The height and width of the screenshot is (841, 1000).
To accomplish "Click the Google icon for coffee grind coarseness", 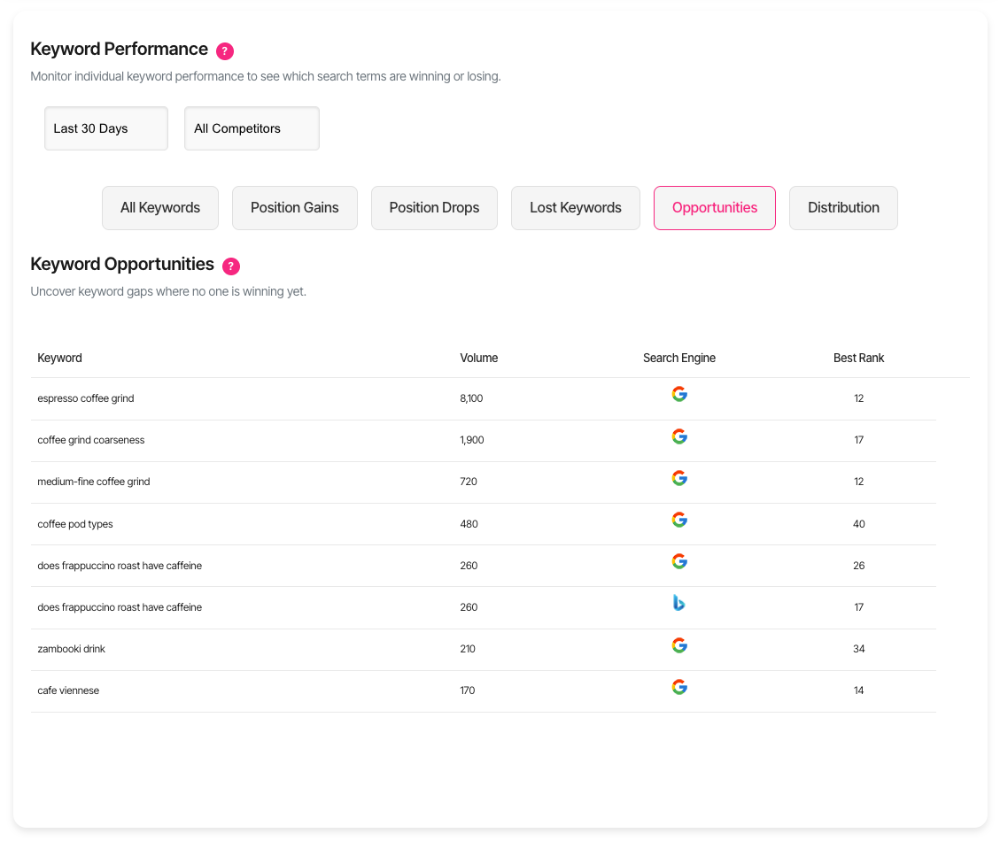I will 680,436.
